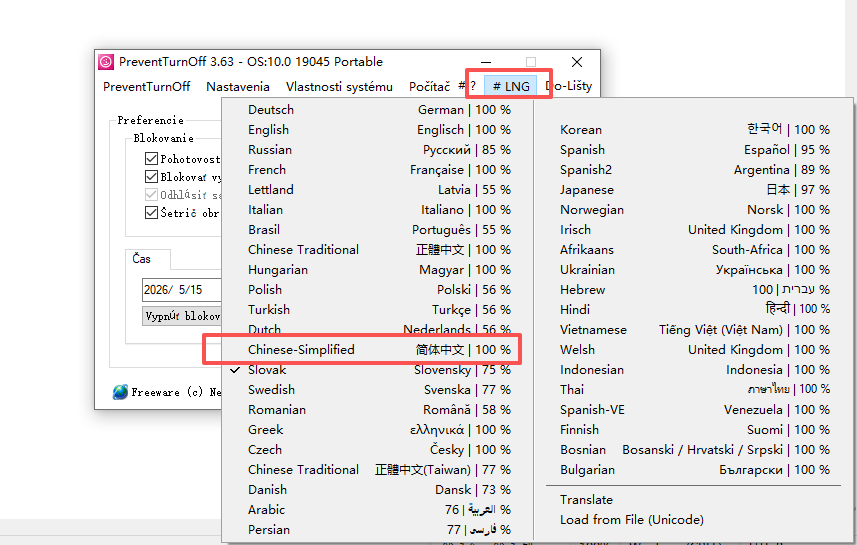The height and width of the screenshot is (545, 857).
Task: Choose Chinese Traditional (Taiwan) 77 % entry
Action: point(377,470)
